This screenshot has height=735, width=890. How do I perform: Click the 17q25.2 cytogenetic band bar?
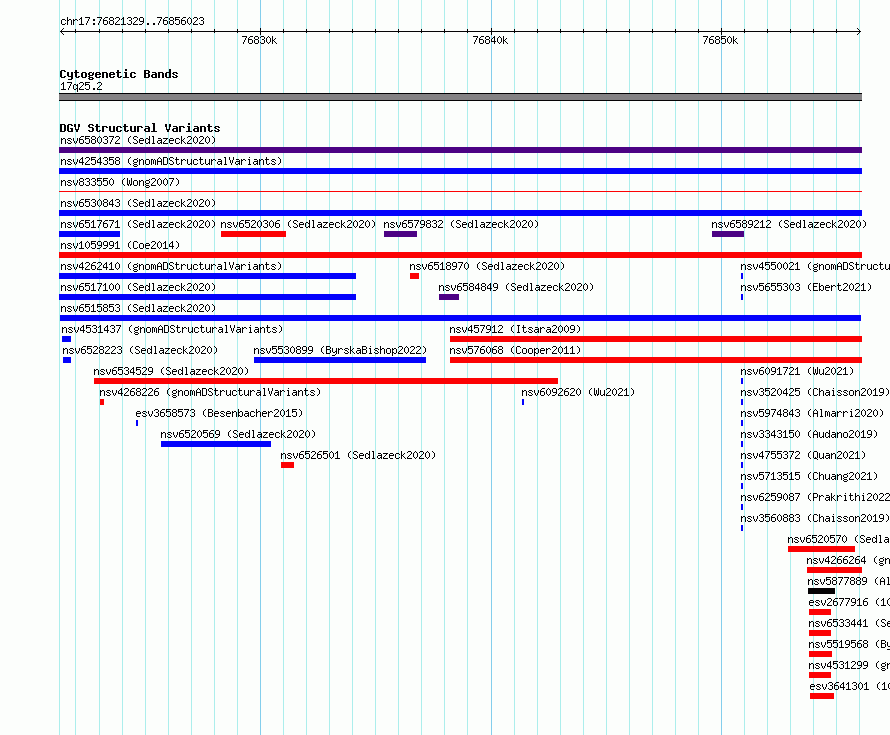(x=460, y=97)
